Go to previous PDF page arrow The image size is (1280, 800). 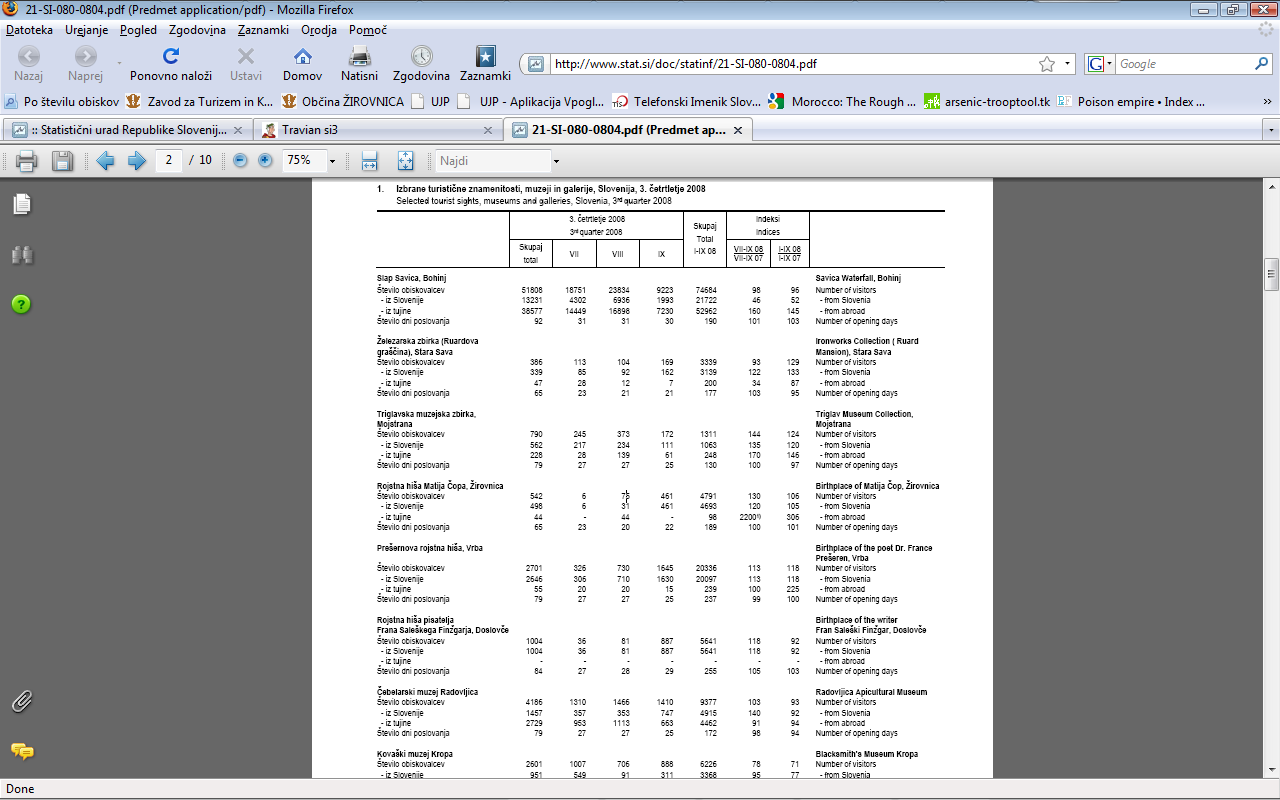click(105, 161)
